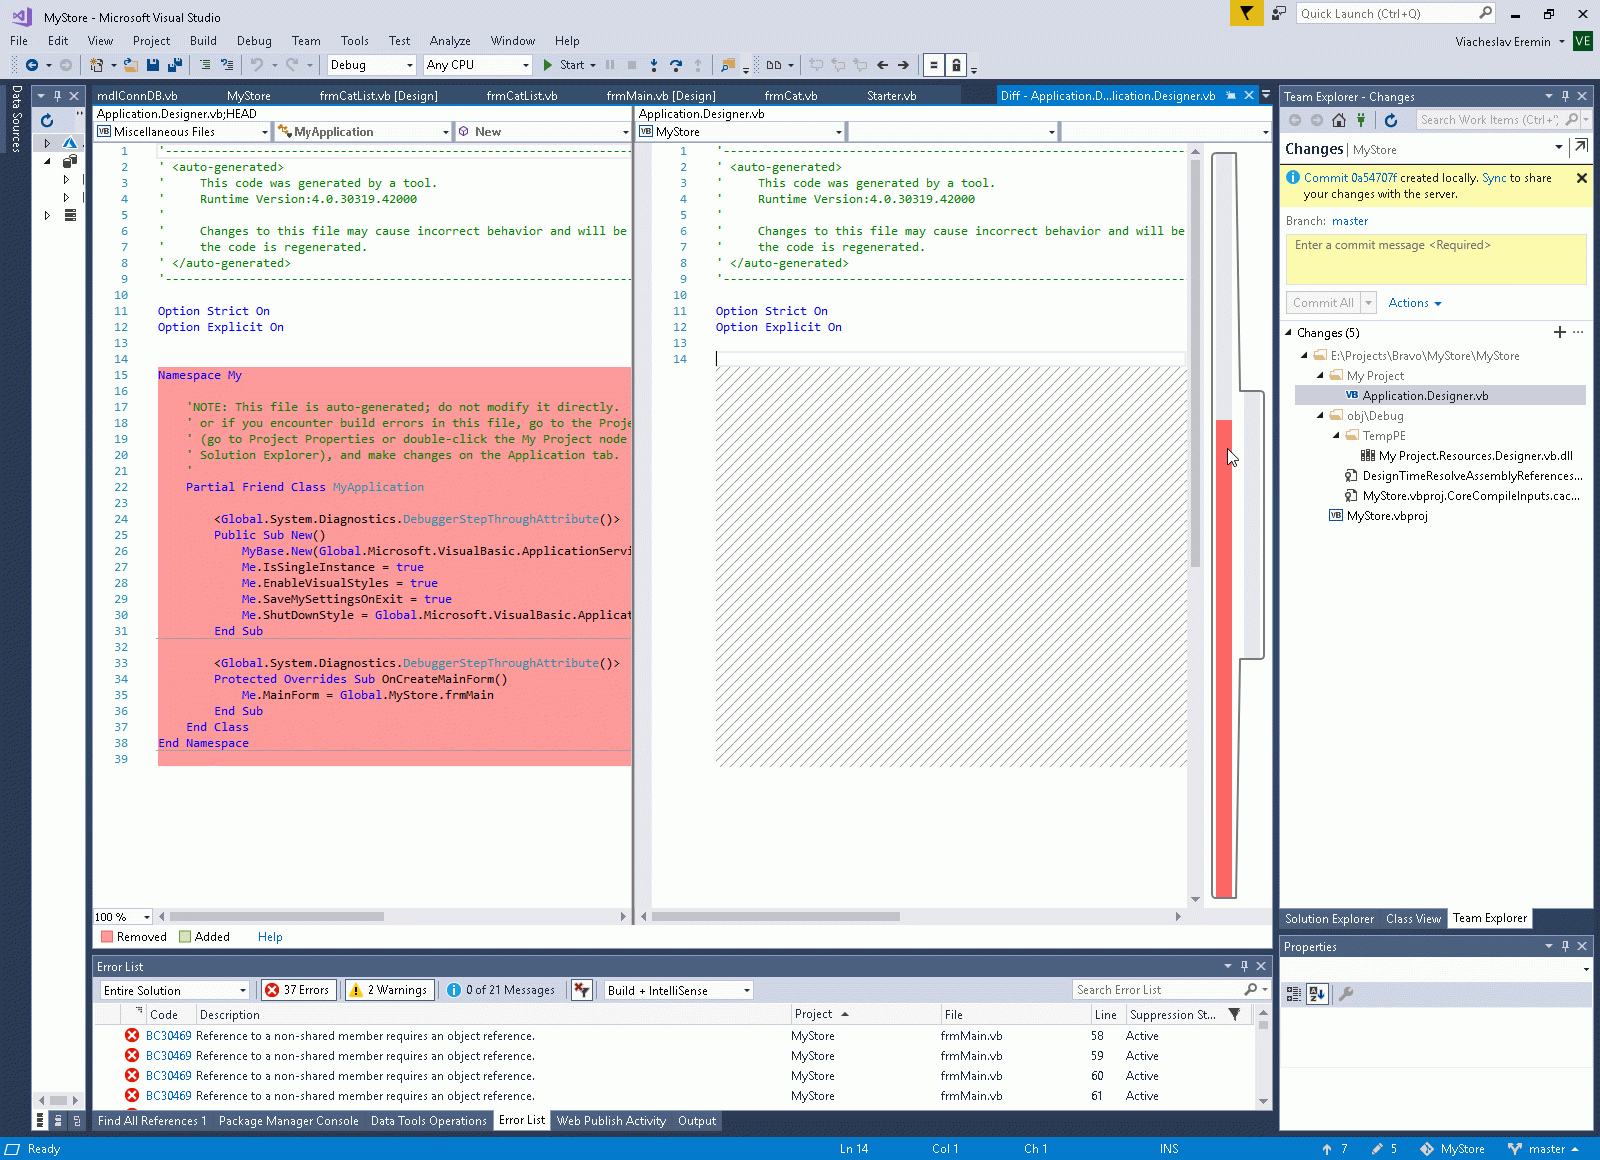Click the Undo icon in the toolbar
The height and width of the screenshot is (1160, 1600).
(257, 65)
